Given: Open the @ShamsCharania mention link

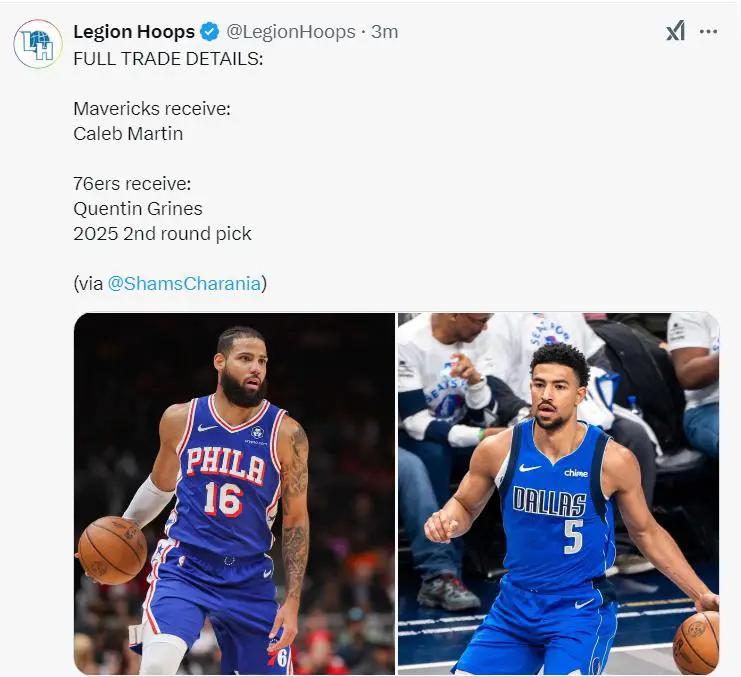Looking at the screenshot, I should pyautogui.click(x=184, y=283).
